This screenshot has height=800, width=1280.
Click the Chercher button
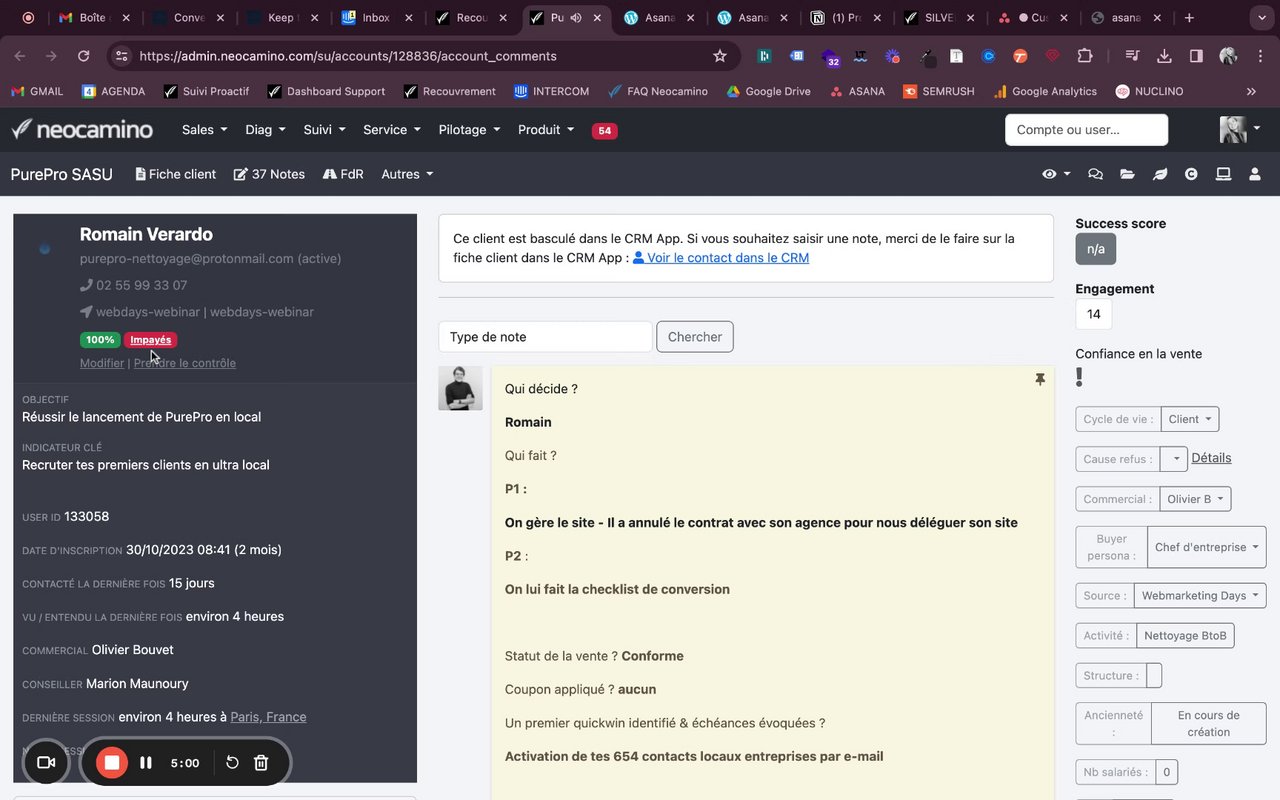coord(695,337)
